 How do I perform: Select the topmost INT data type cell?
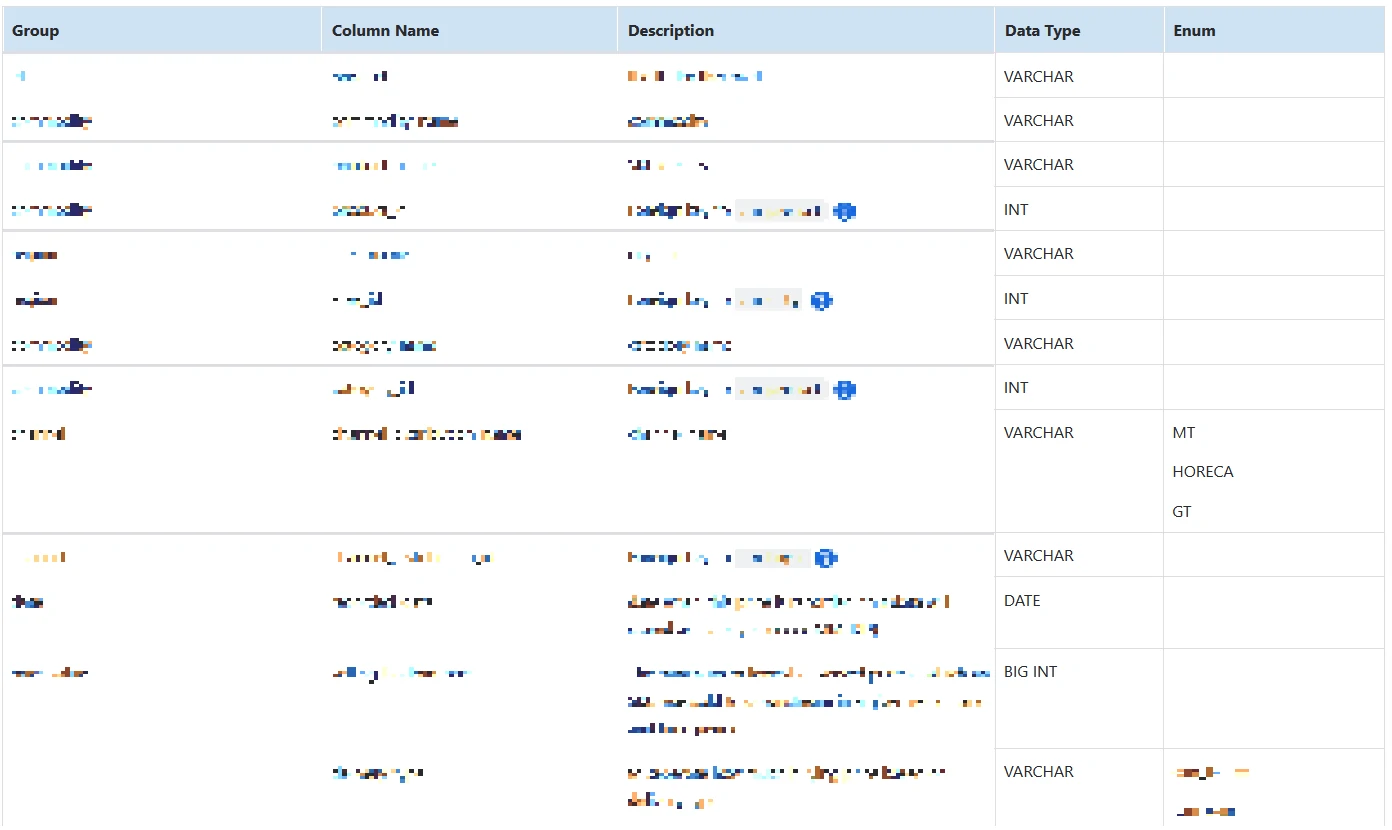coord(1016,210)
